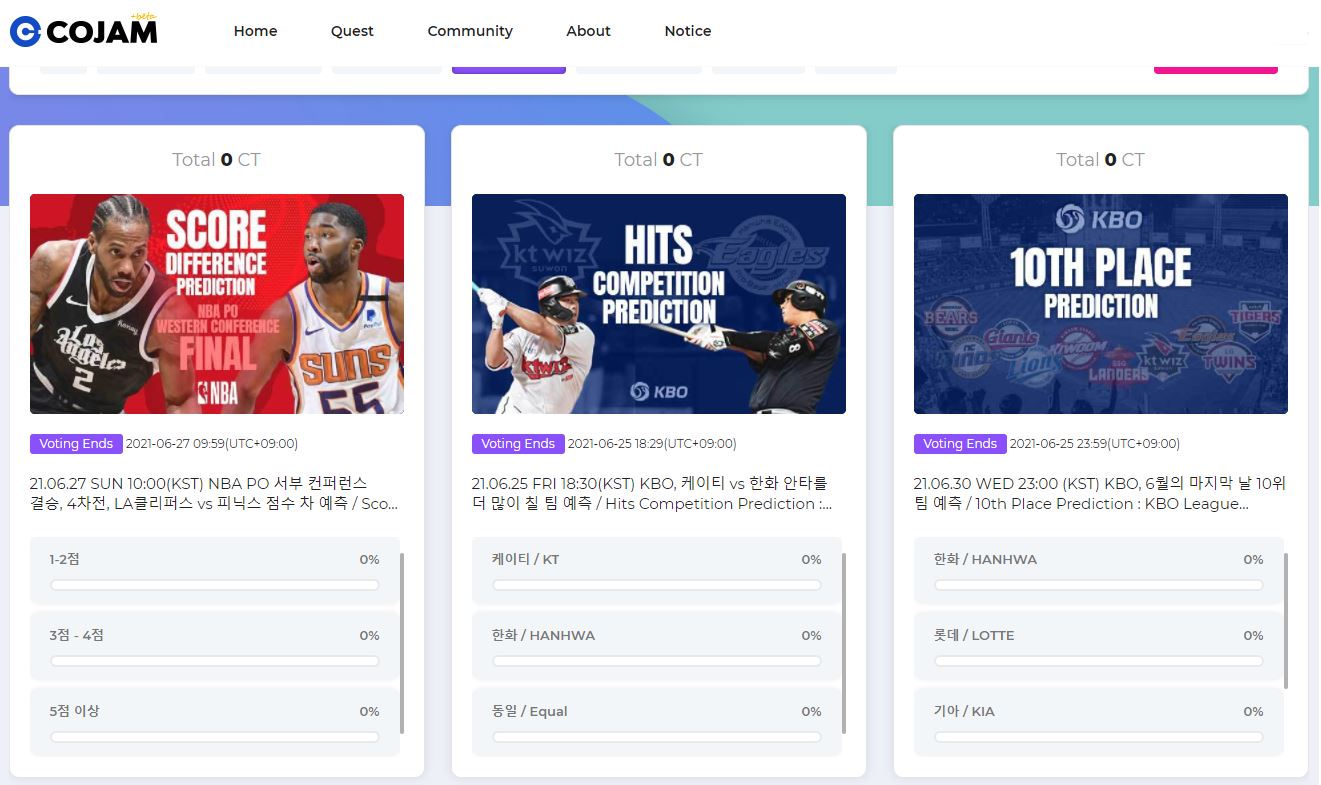Click the 롯데 / LOTTE progress bar
The image size is (1321, 785).
1098,661
